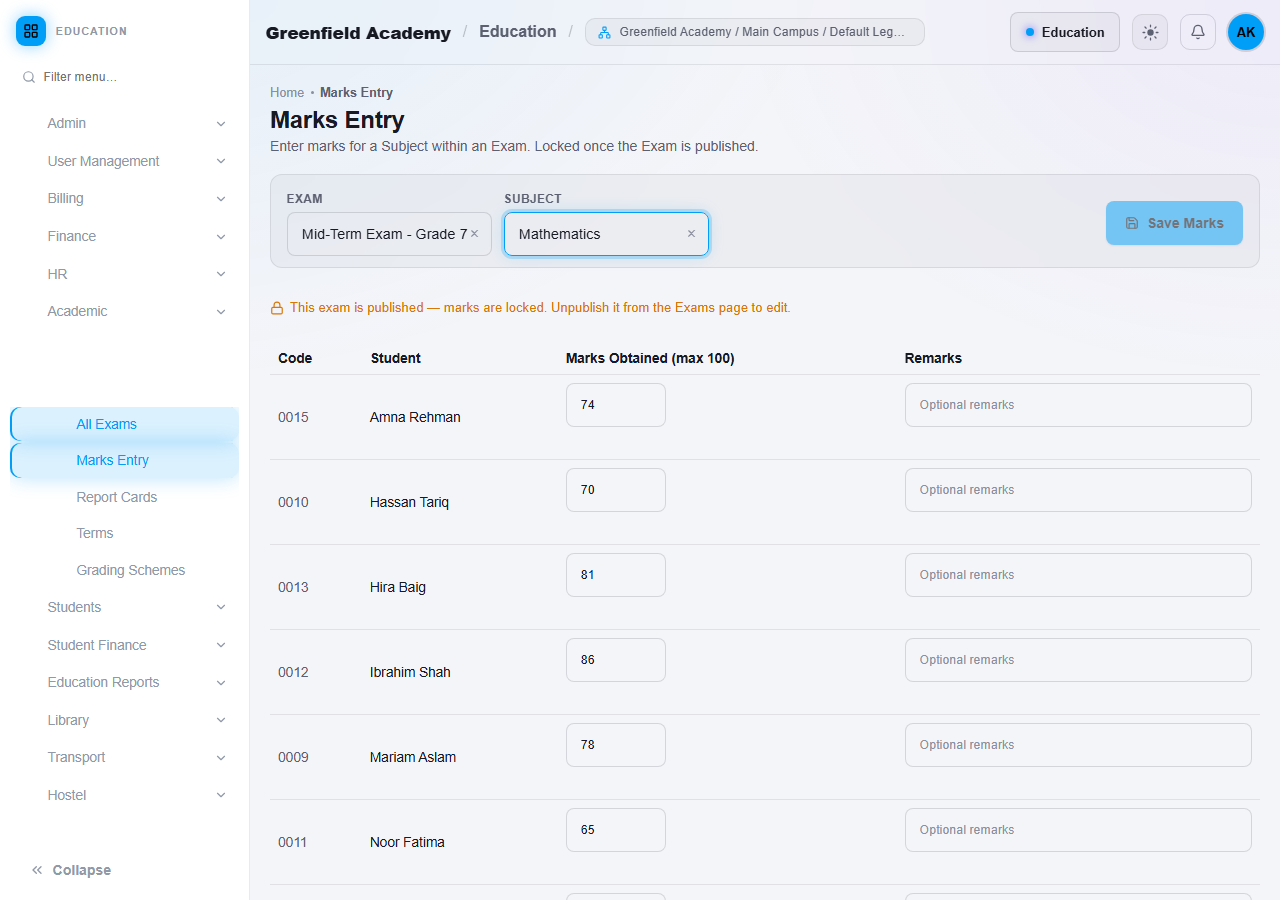
Task: Click Noor Fatima's marks field showing 65
Action: pos(616,830)
